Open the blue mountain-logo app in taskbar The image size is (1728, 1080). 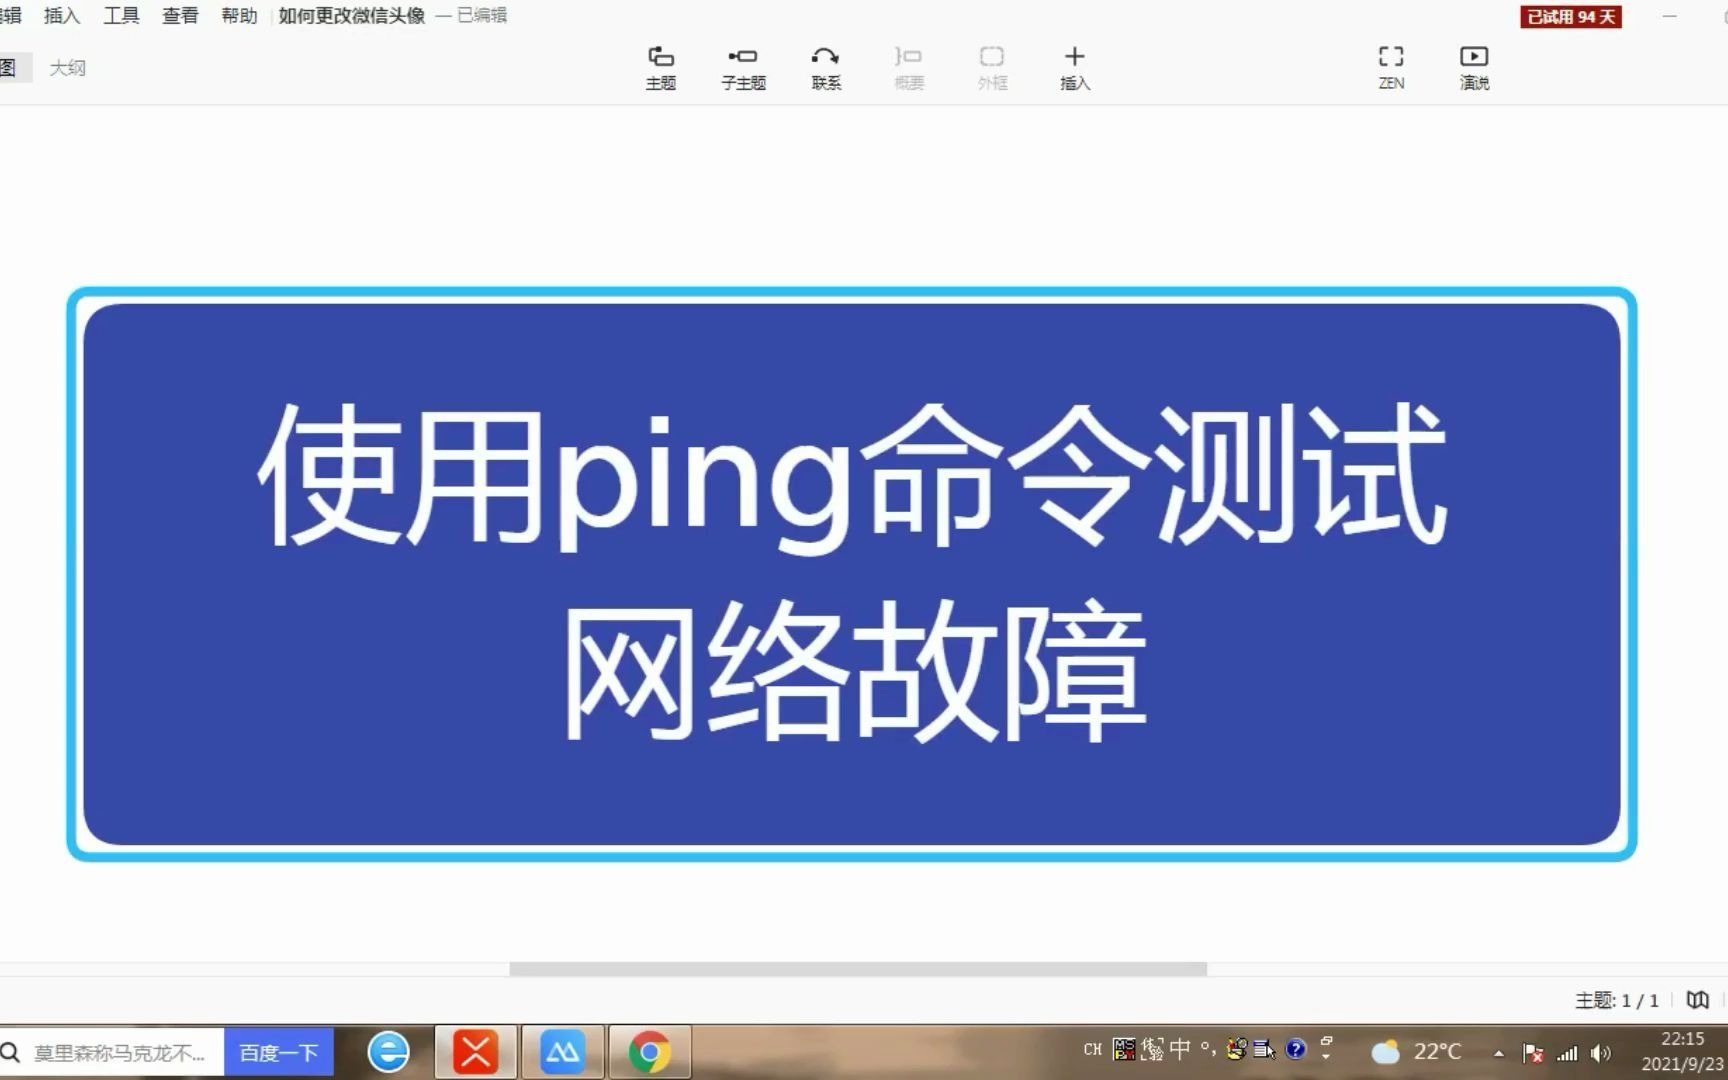click(562, 1052)
